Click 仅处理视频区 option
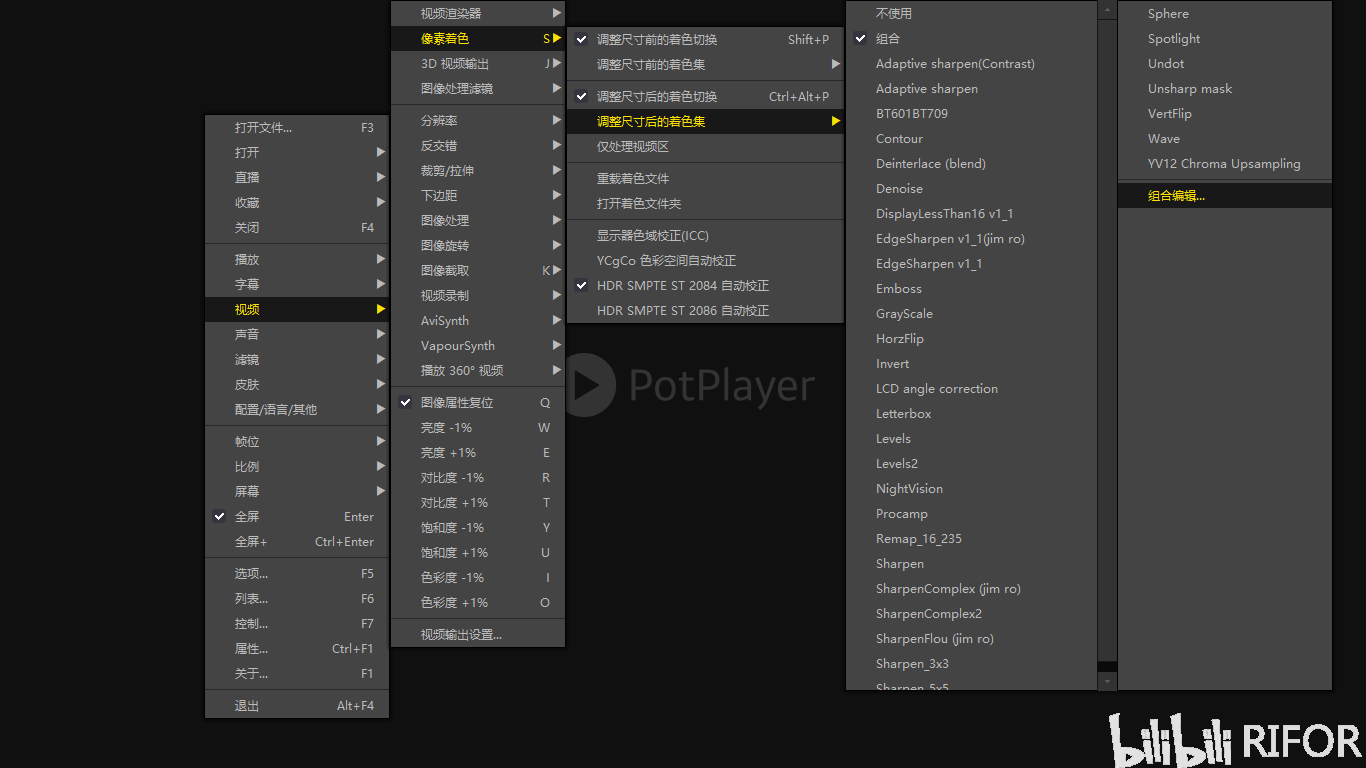Screen dimensions: 1366x768 (705, 147)
